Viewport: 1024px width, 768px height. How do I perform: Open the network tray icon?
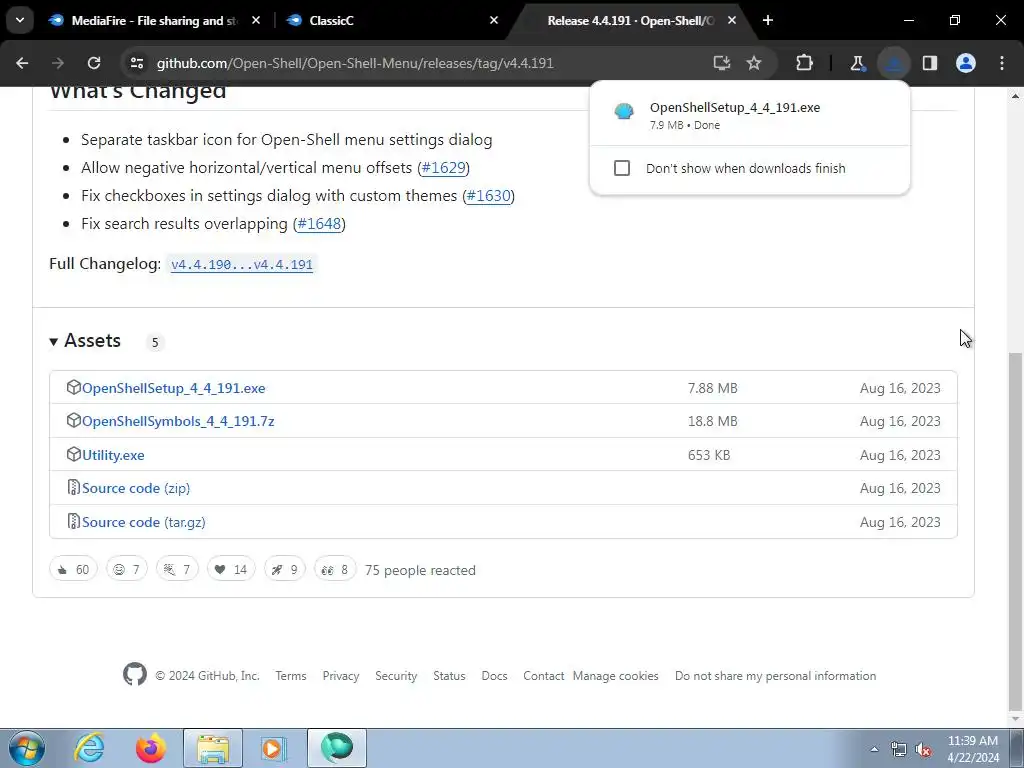(x=899, y=749)
